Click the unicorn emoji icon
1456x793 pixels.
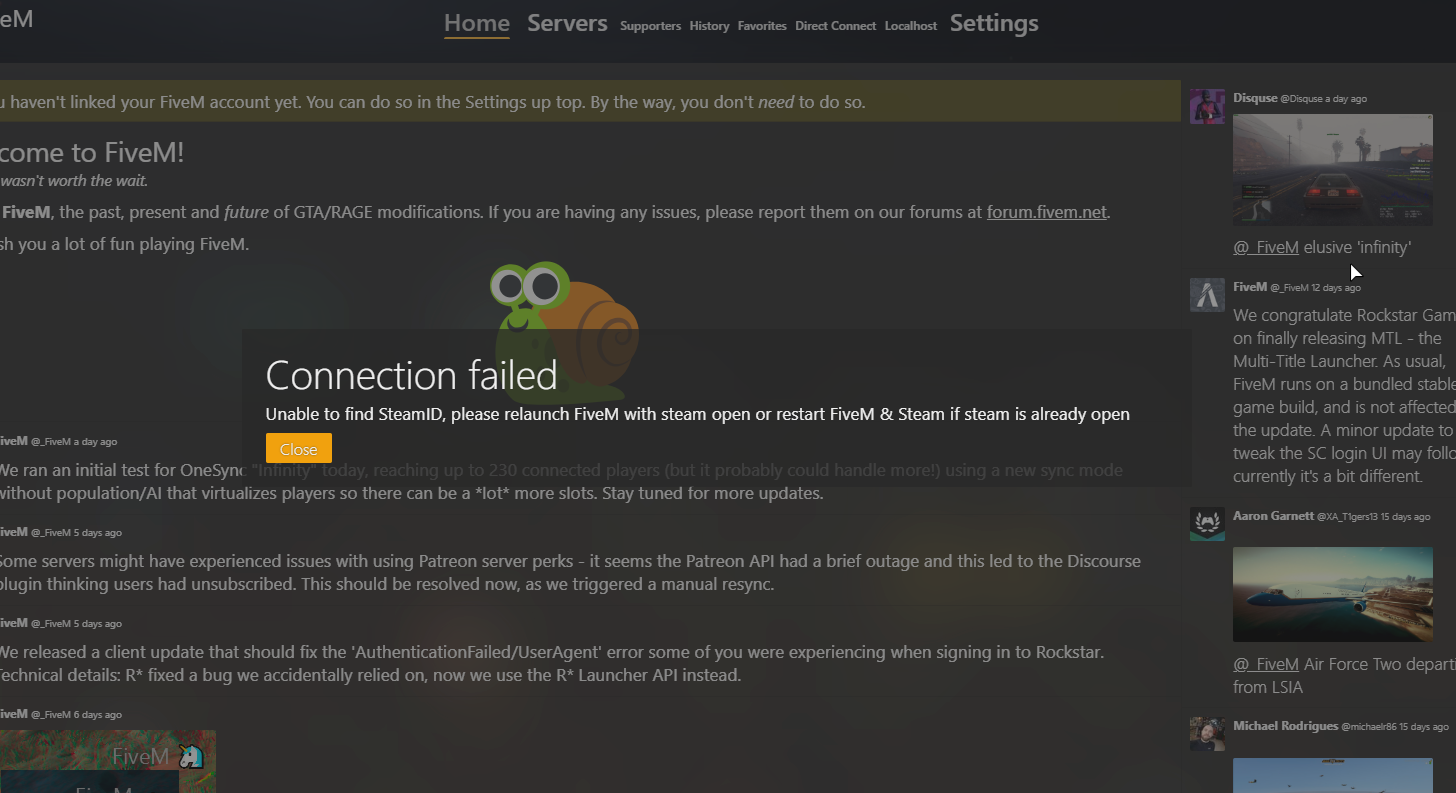(x=190, y=757)
